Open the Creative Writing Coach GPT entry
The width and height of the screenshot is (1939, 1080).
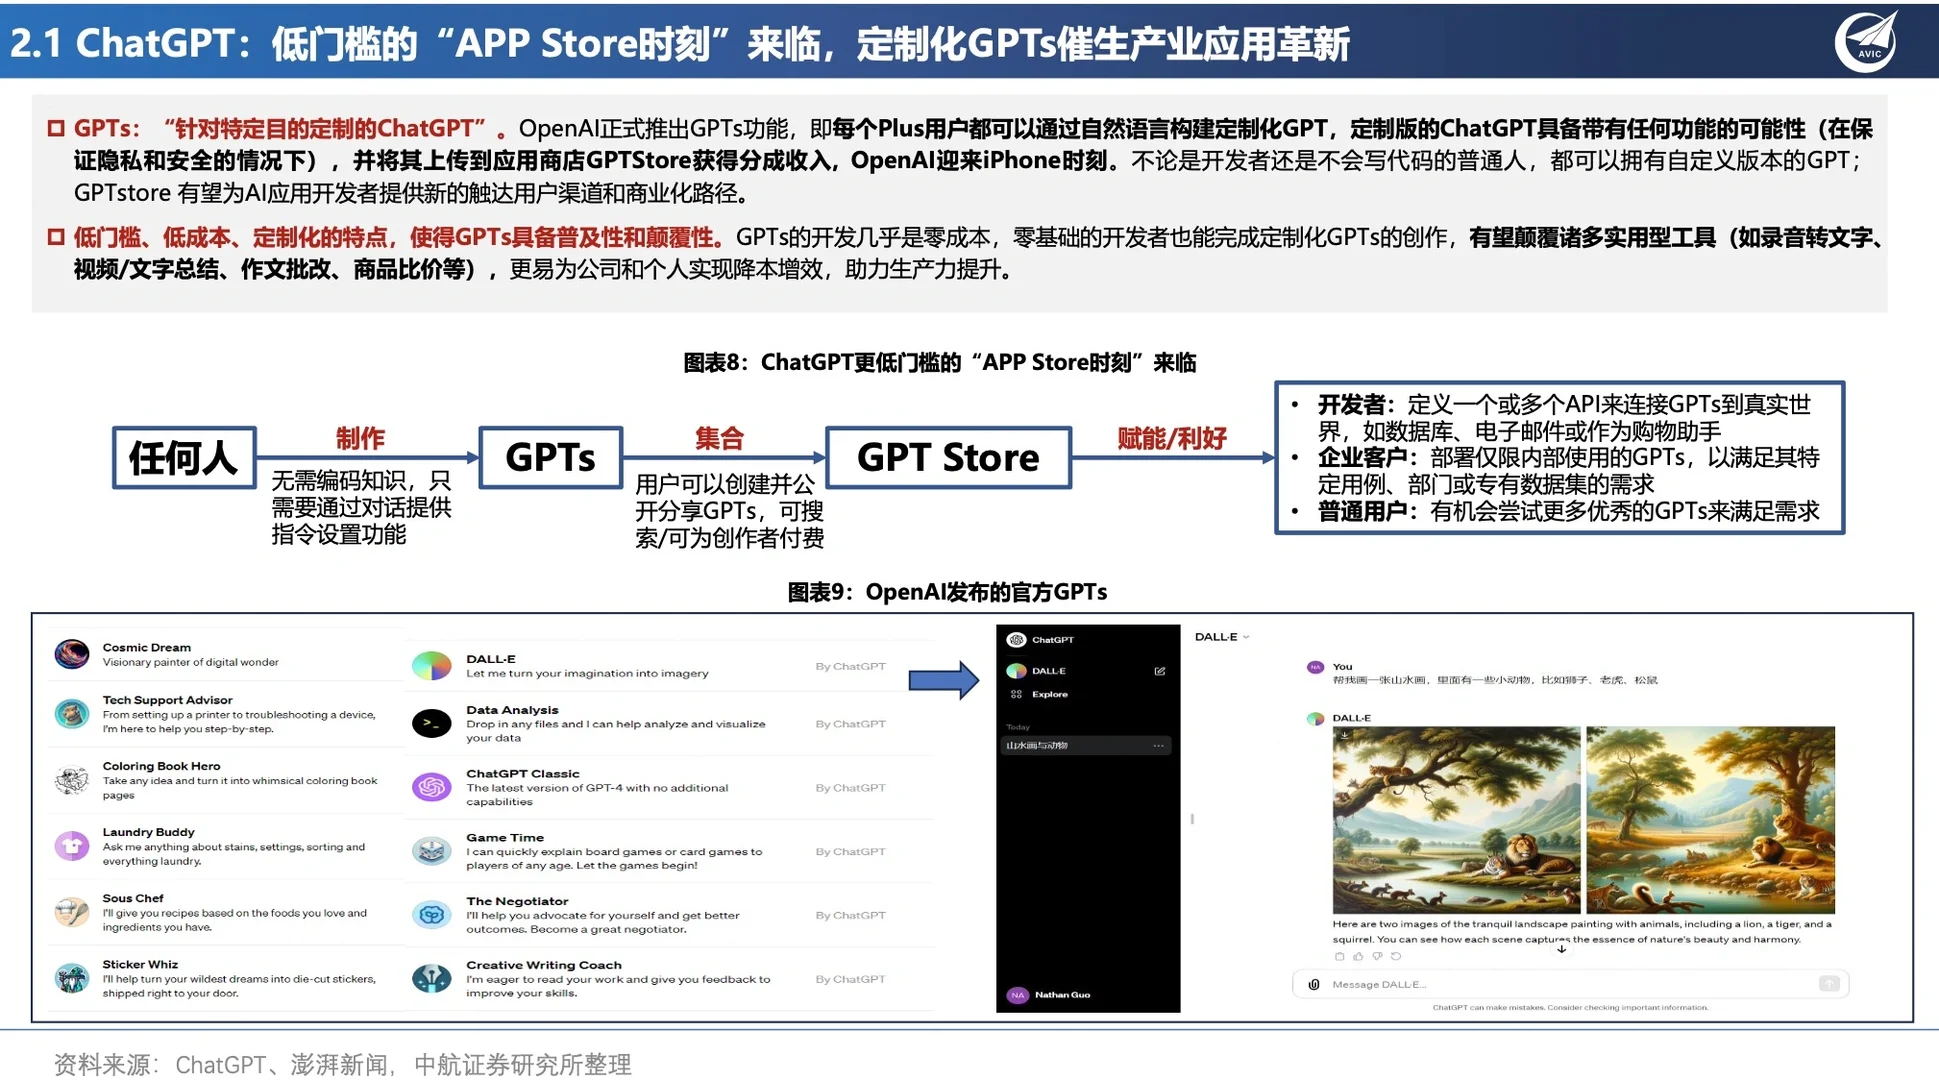(670, 978)
